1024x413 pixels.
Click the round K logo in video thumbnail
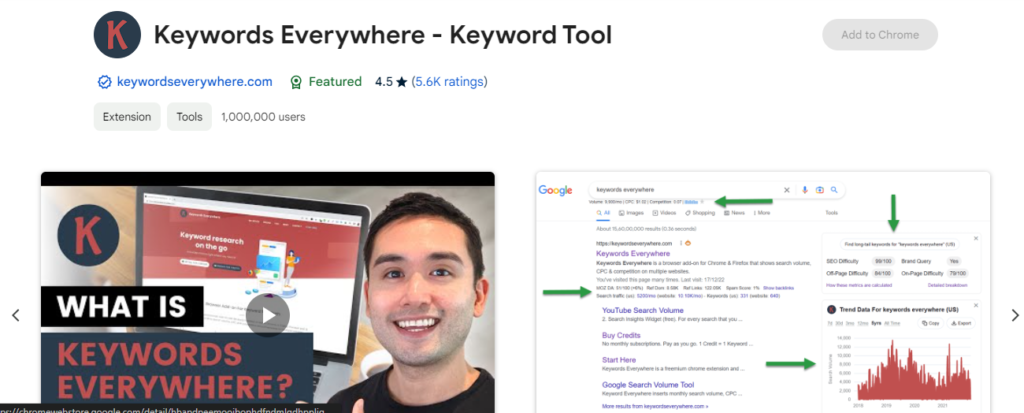pyautogui.click(x=88, y=235)
